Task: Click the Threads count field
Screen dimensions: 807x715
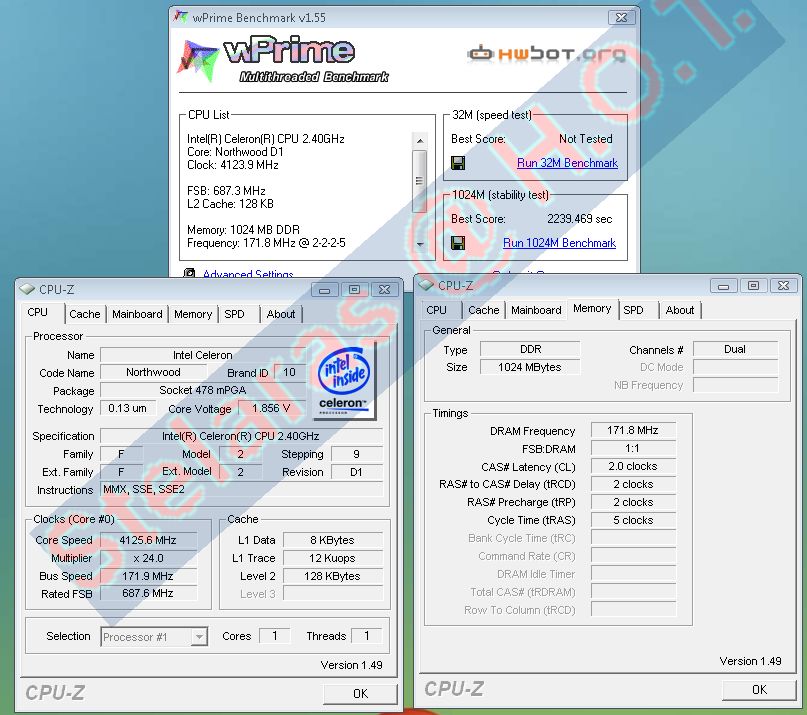Action: (x=366, y=636)
